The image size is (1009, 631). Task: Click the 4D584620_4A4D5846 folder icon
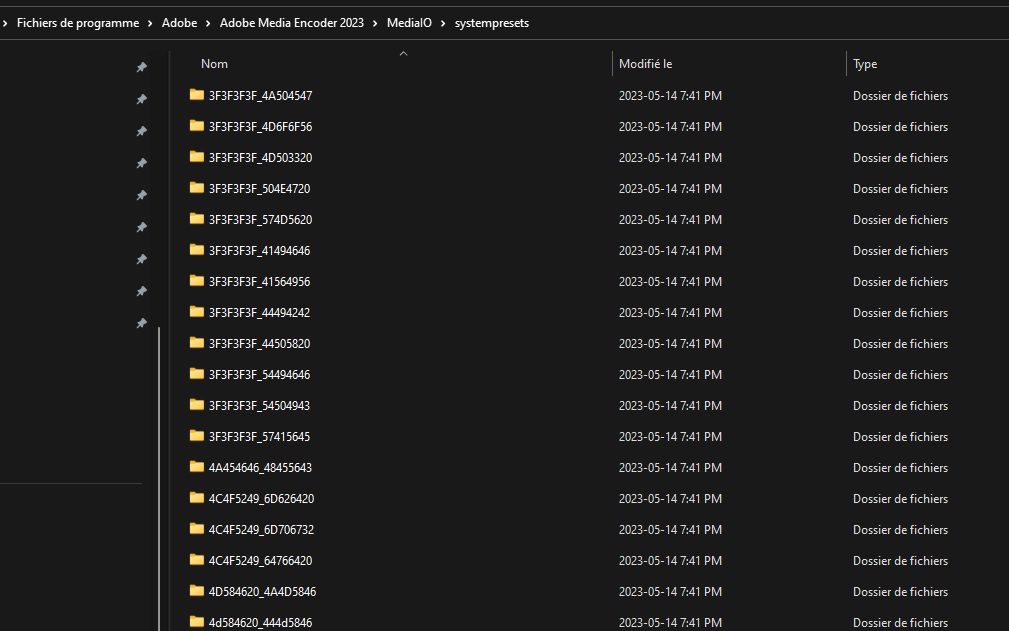[197, 590]
